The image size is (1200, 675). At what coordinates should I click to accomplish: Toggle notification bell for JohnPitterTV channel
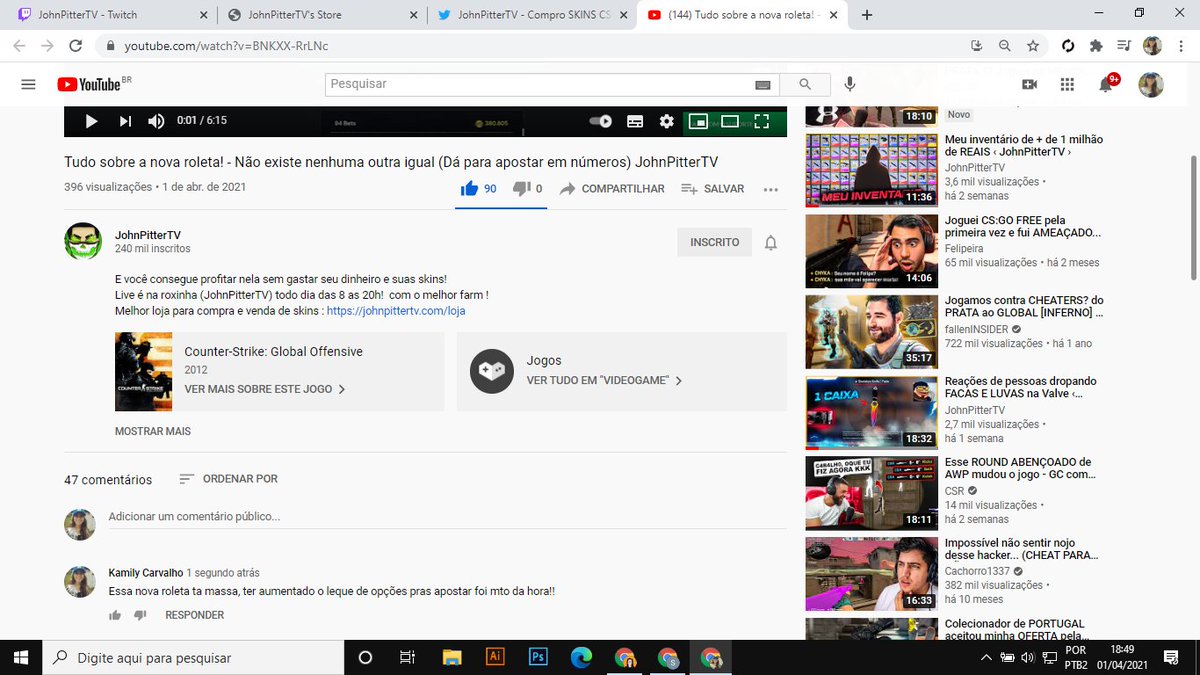pos(771,242)
